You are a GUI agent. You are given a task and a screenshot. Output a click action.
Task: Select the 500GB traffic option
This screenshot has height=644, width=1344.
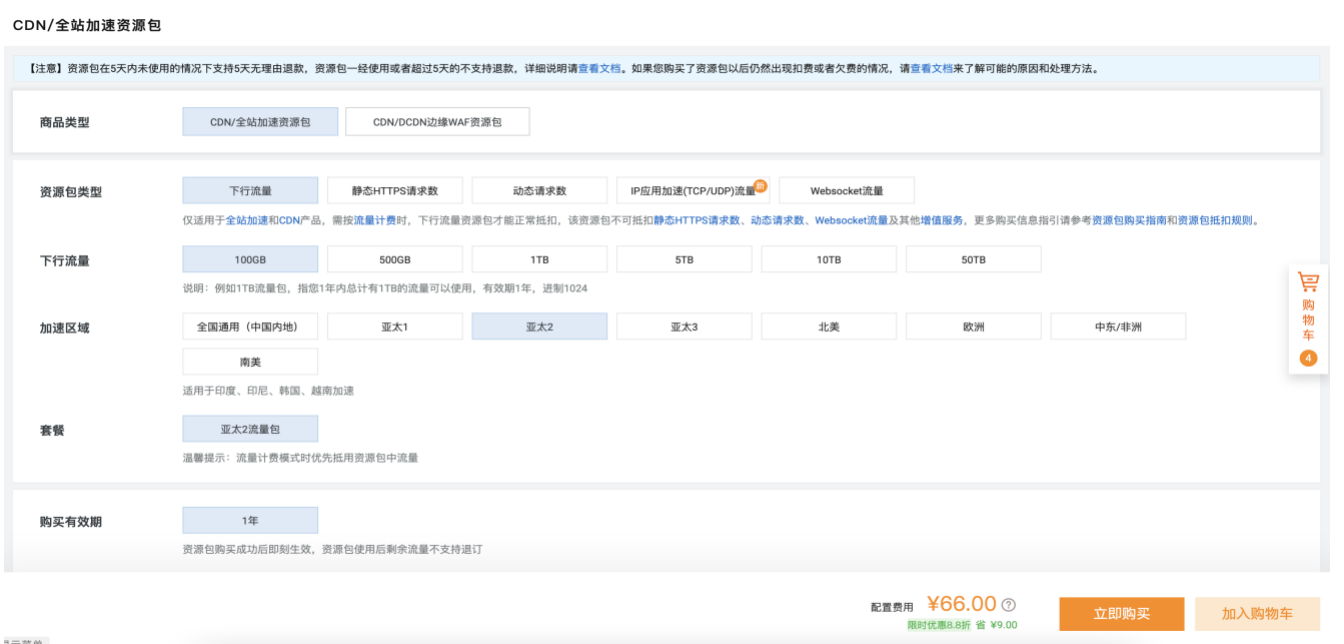point(395,259)
